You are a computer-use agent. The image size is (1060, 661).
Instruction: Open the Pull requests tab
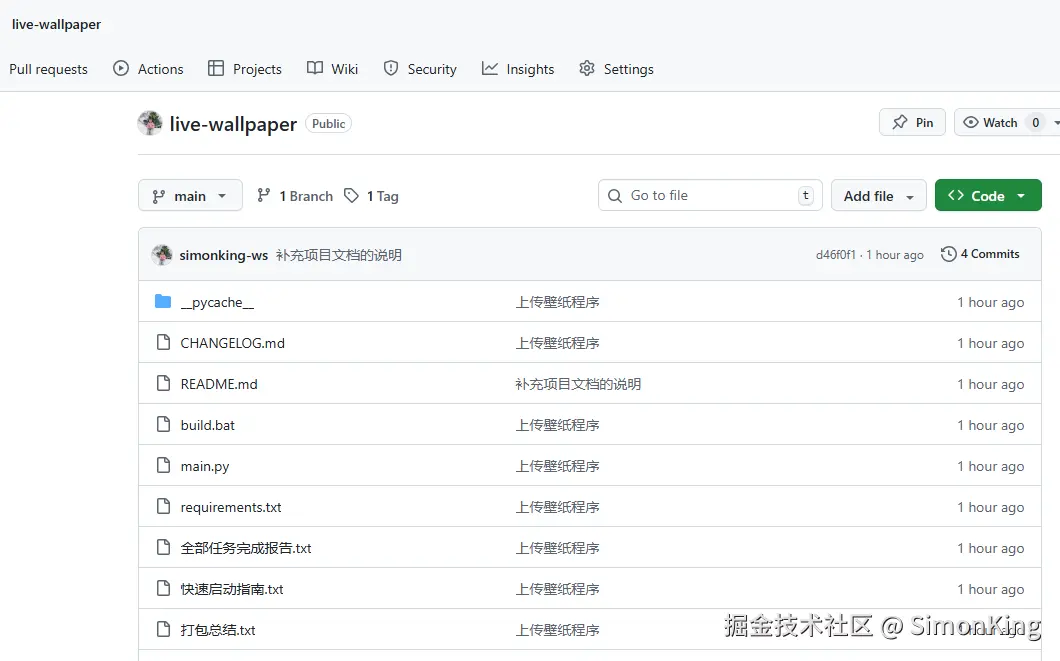tap(48, 69)
